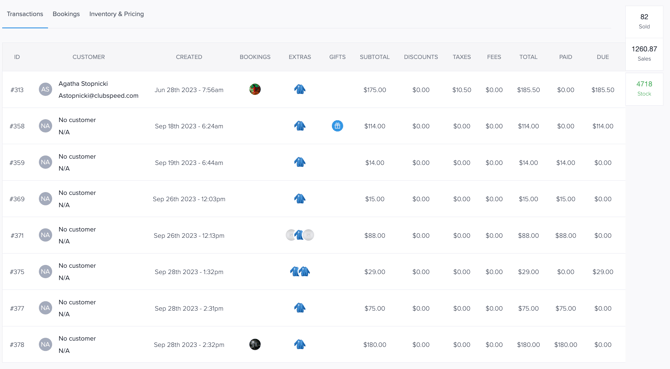Click the $88.00 paid amount in row #371
670x369 pixels.
click(566, 235)
